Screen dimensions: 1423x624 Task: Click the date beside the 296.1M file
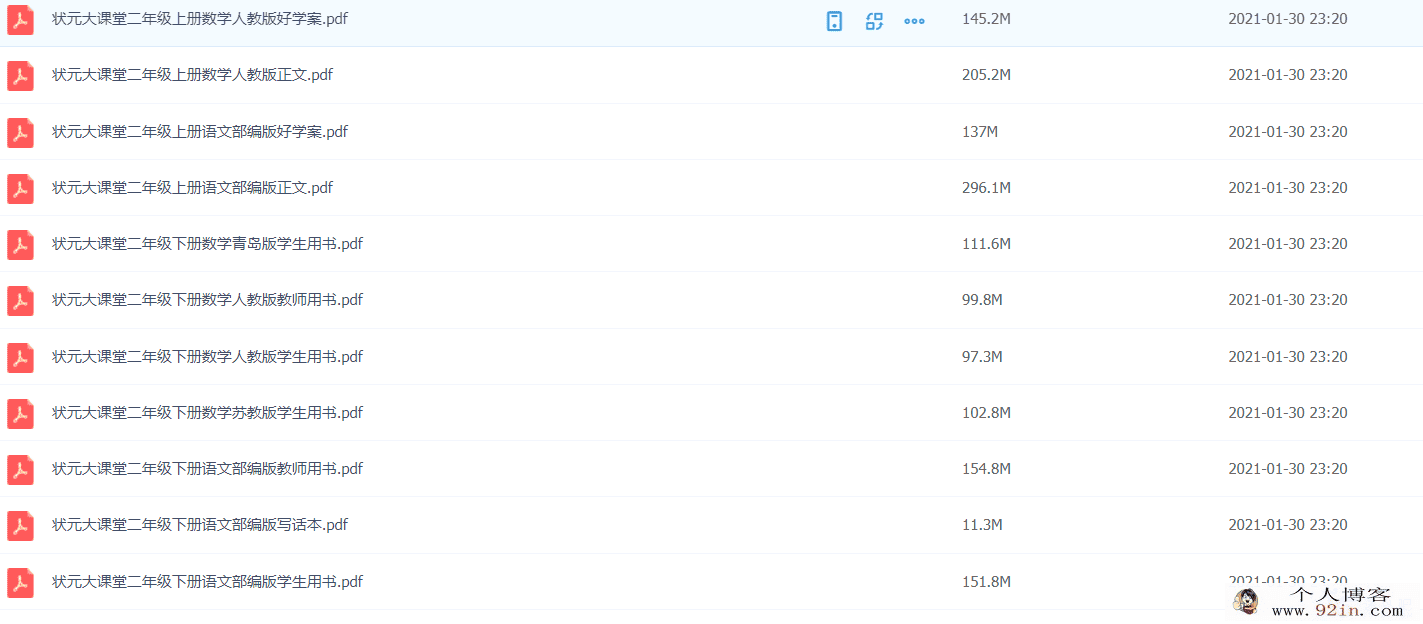click(1288, 187)
